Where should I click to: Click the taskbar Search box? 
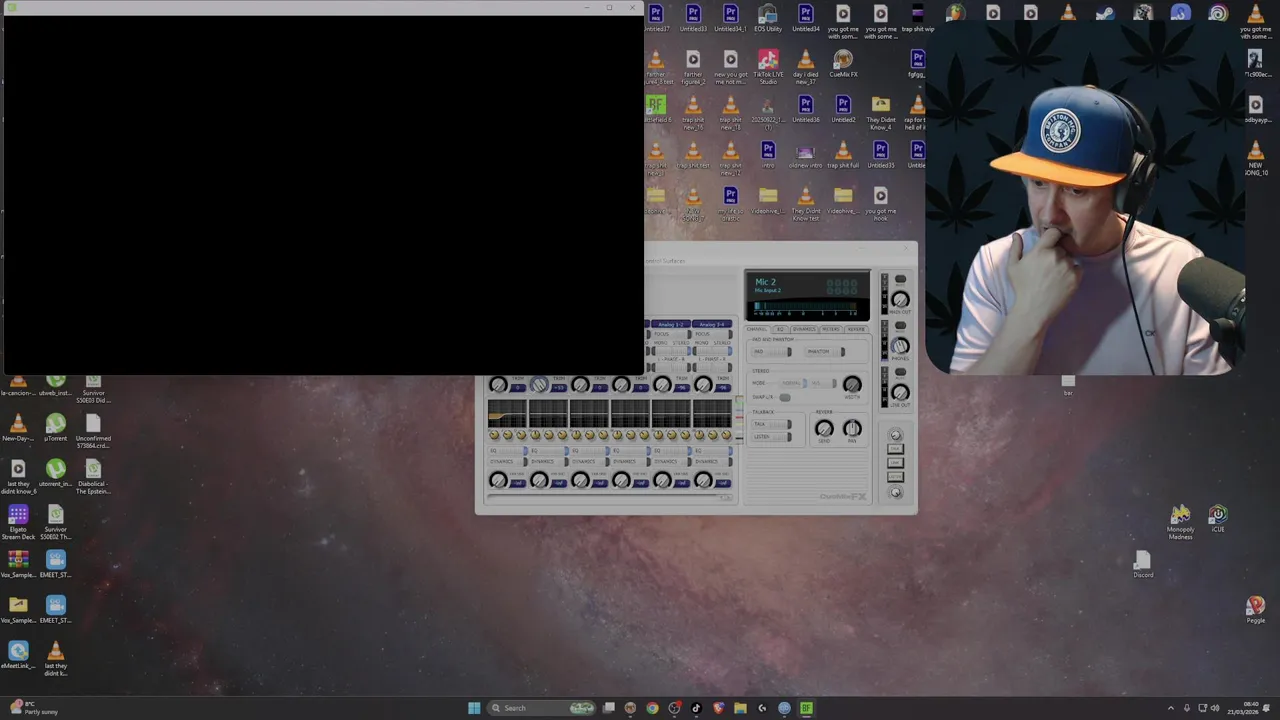pyautogui.click(x=541, y=708)
